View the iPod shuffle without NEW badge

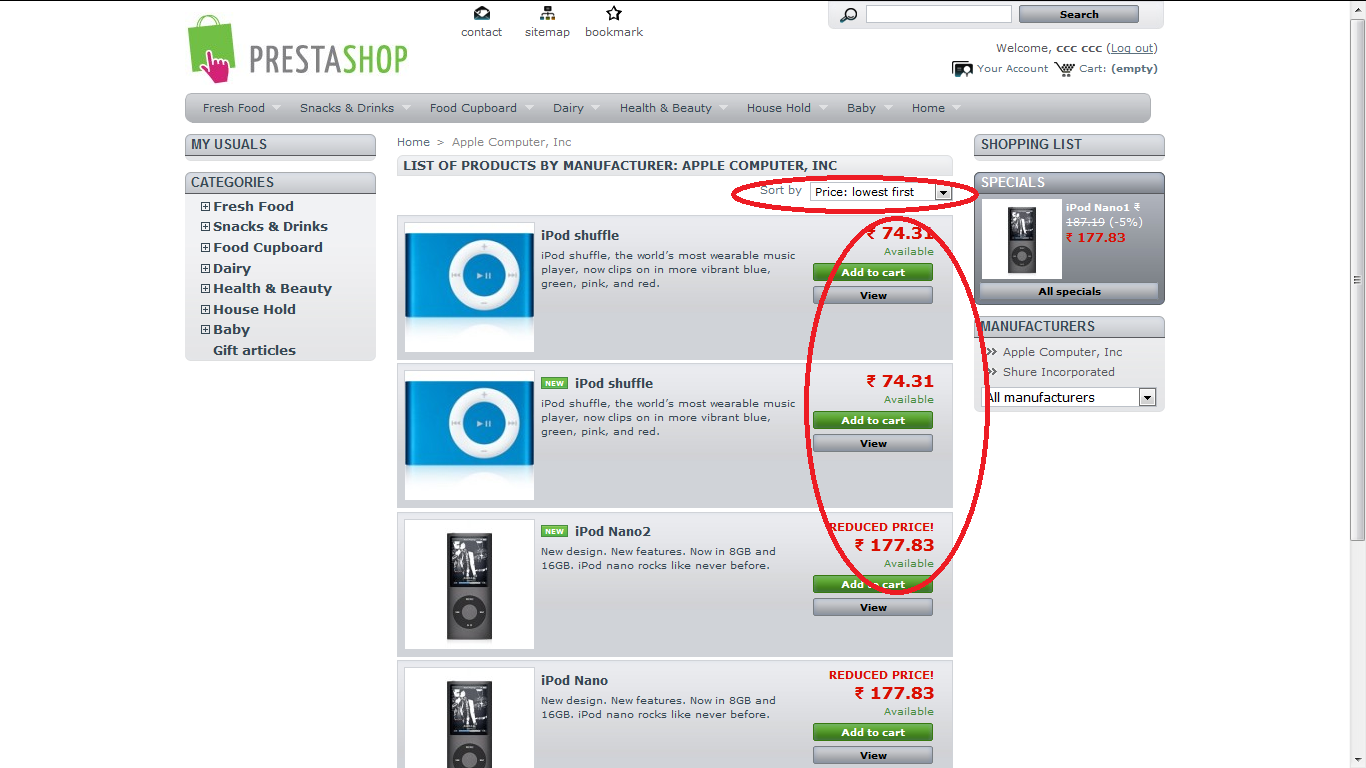[873, 295]
